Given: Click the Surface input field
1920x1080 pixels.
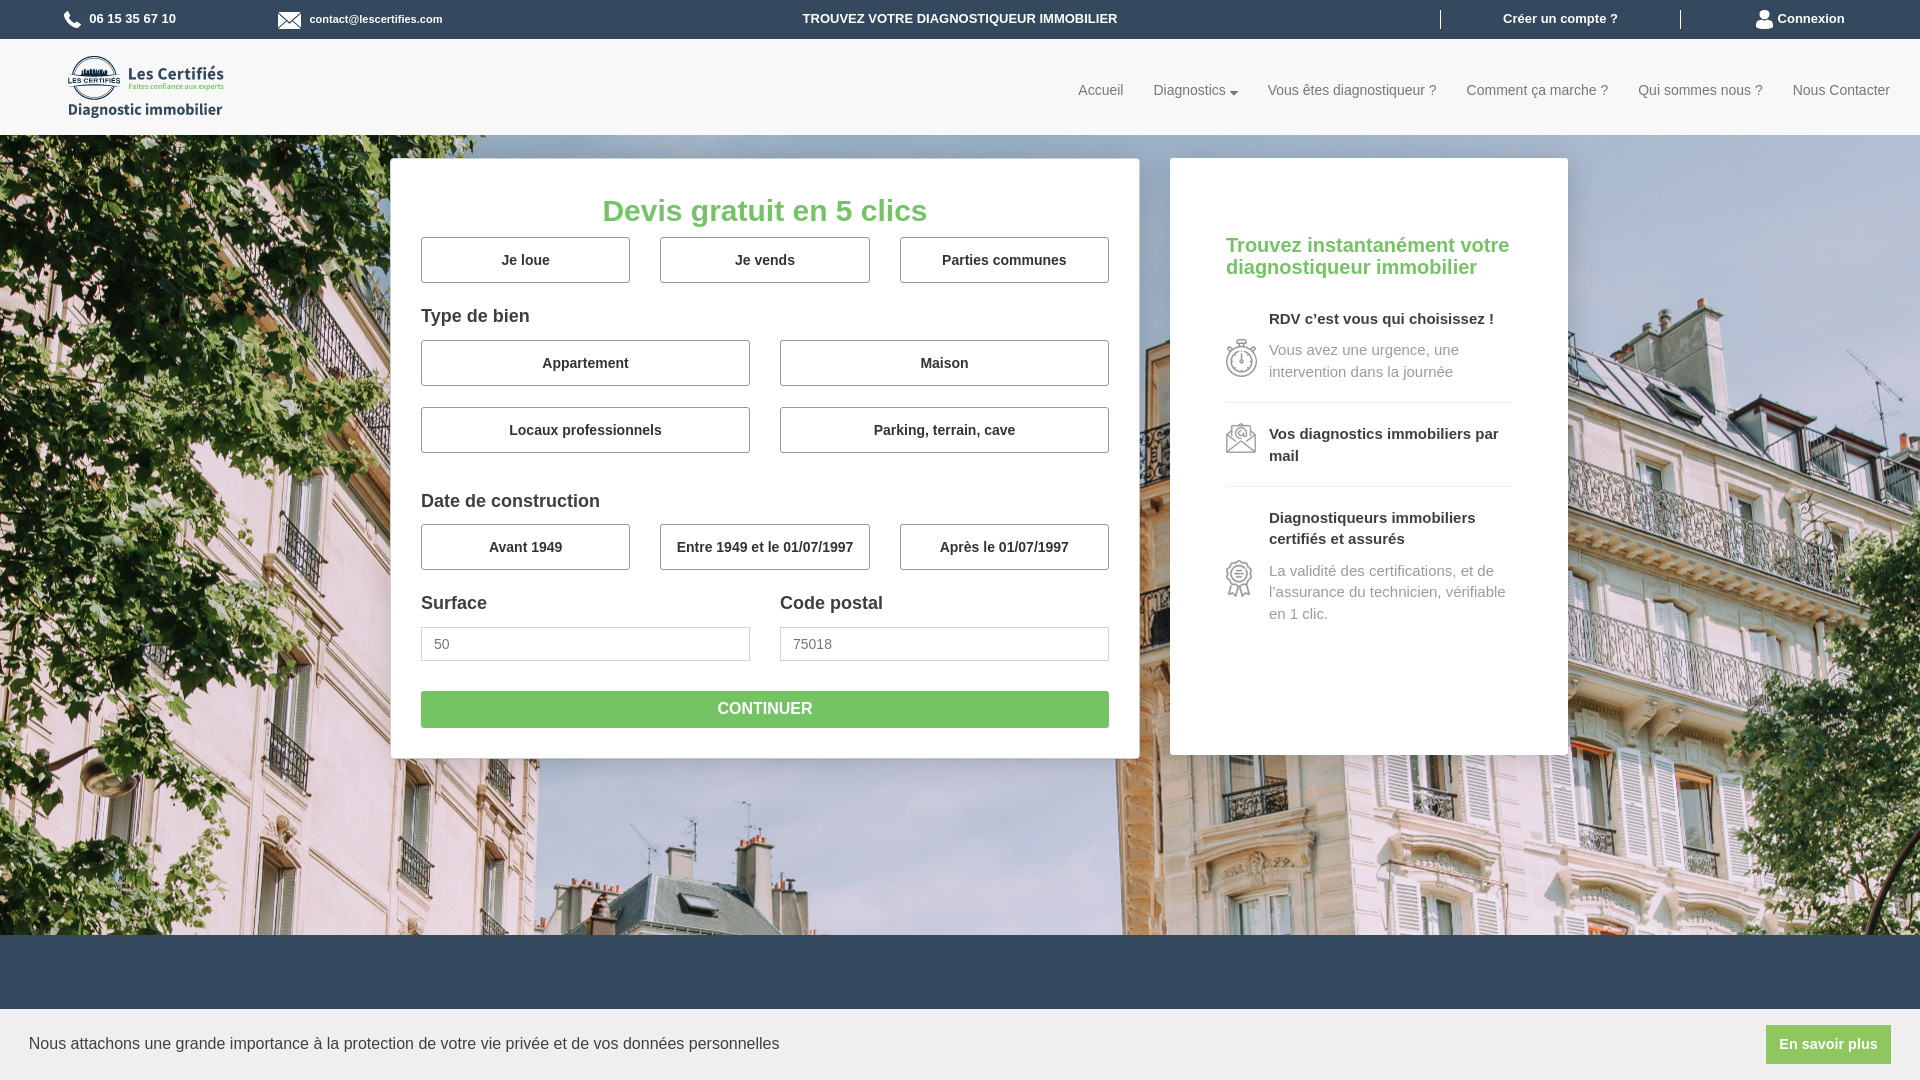Looking at the screenshot, I should [x=584, y=643].
